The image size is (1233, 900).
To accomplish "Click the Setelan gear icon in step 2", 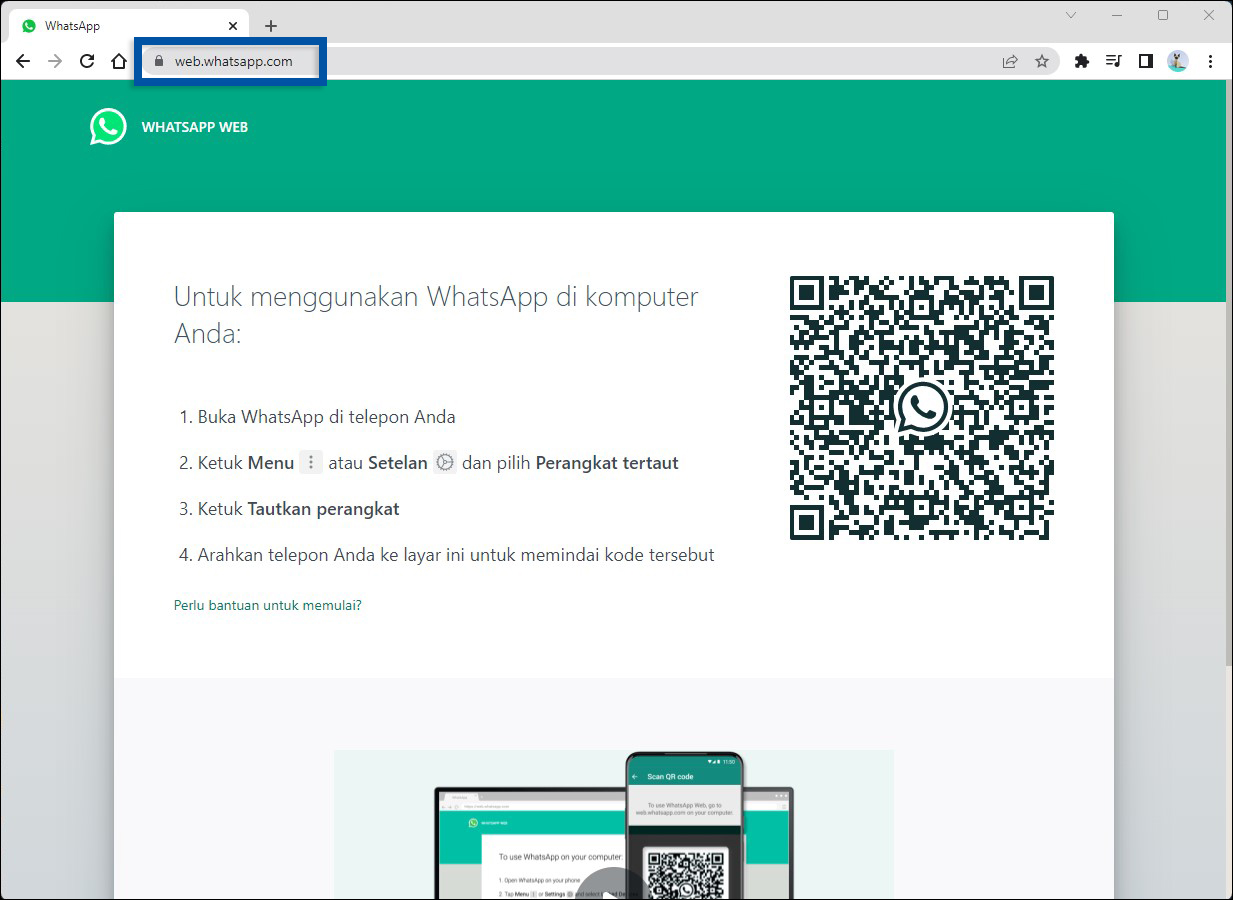I will click(x=444, y=462).
